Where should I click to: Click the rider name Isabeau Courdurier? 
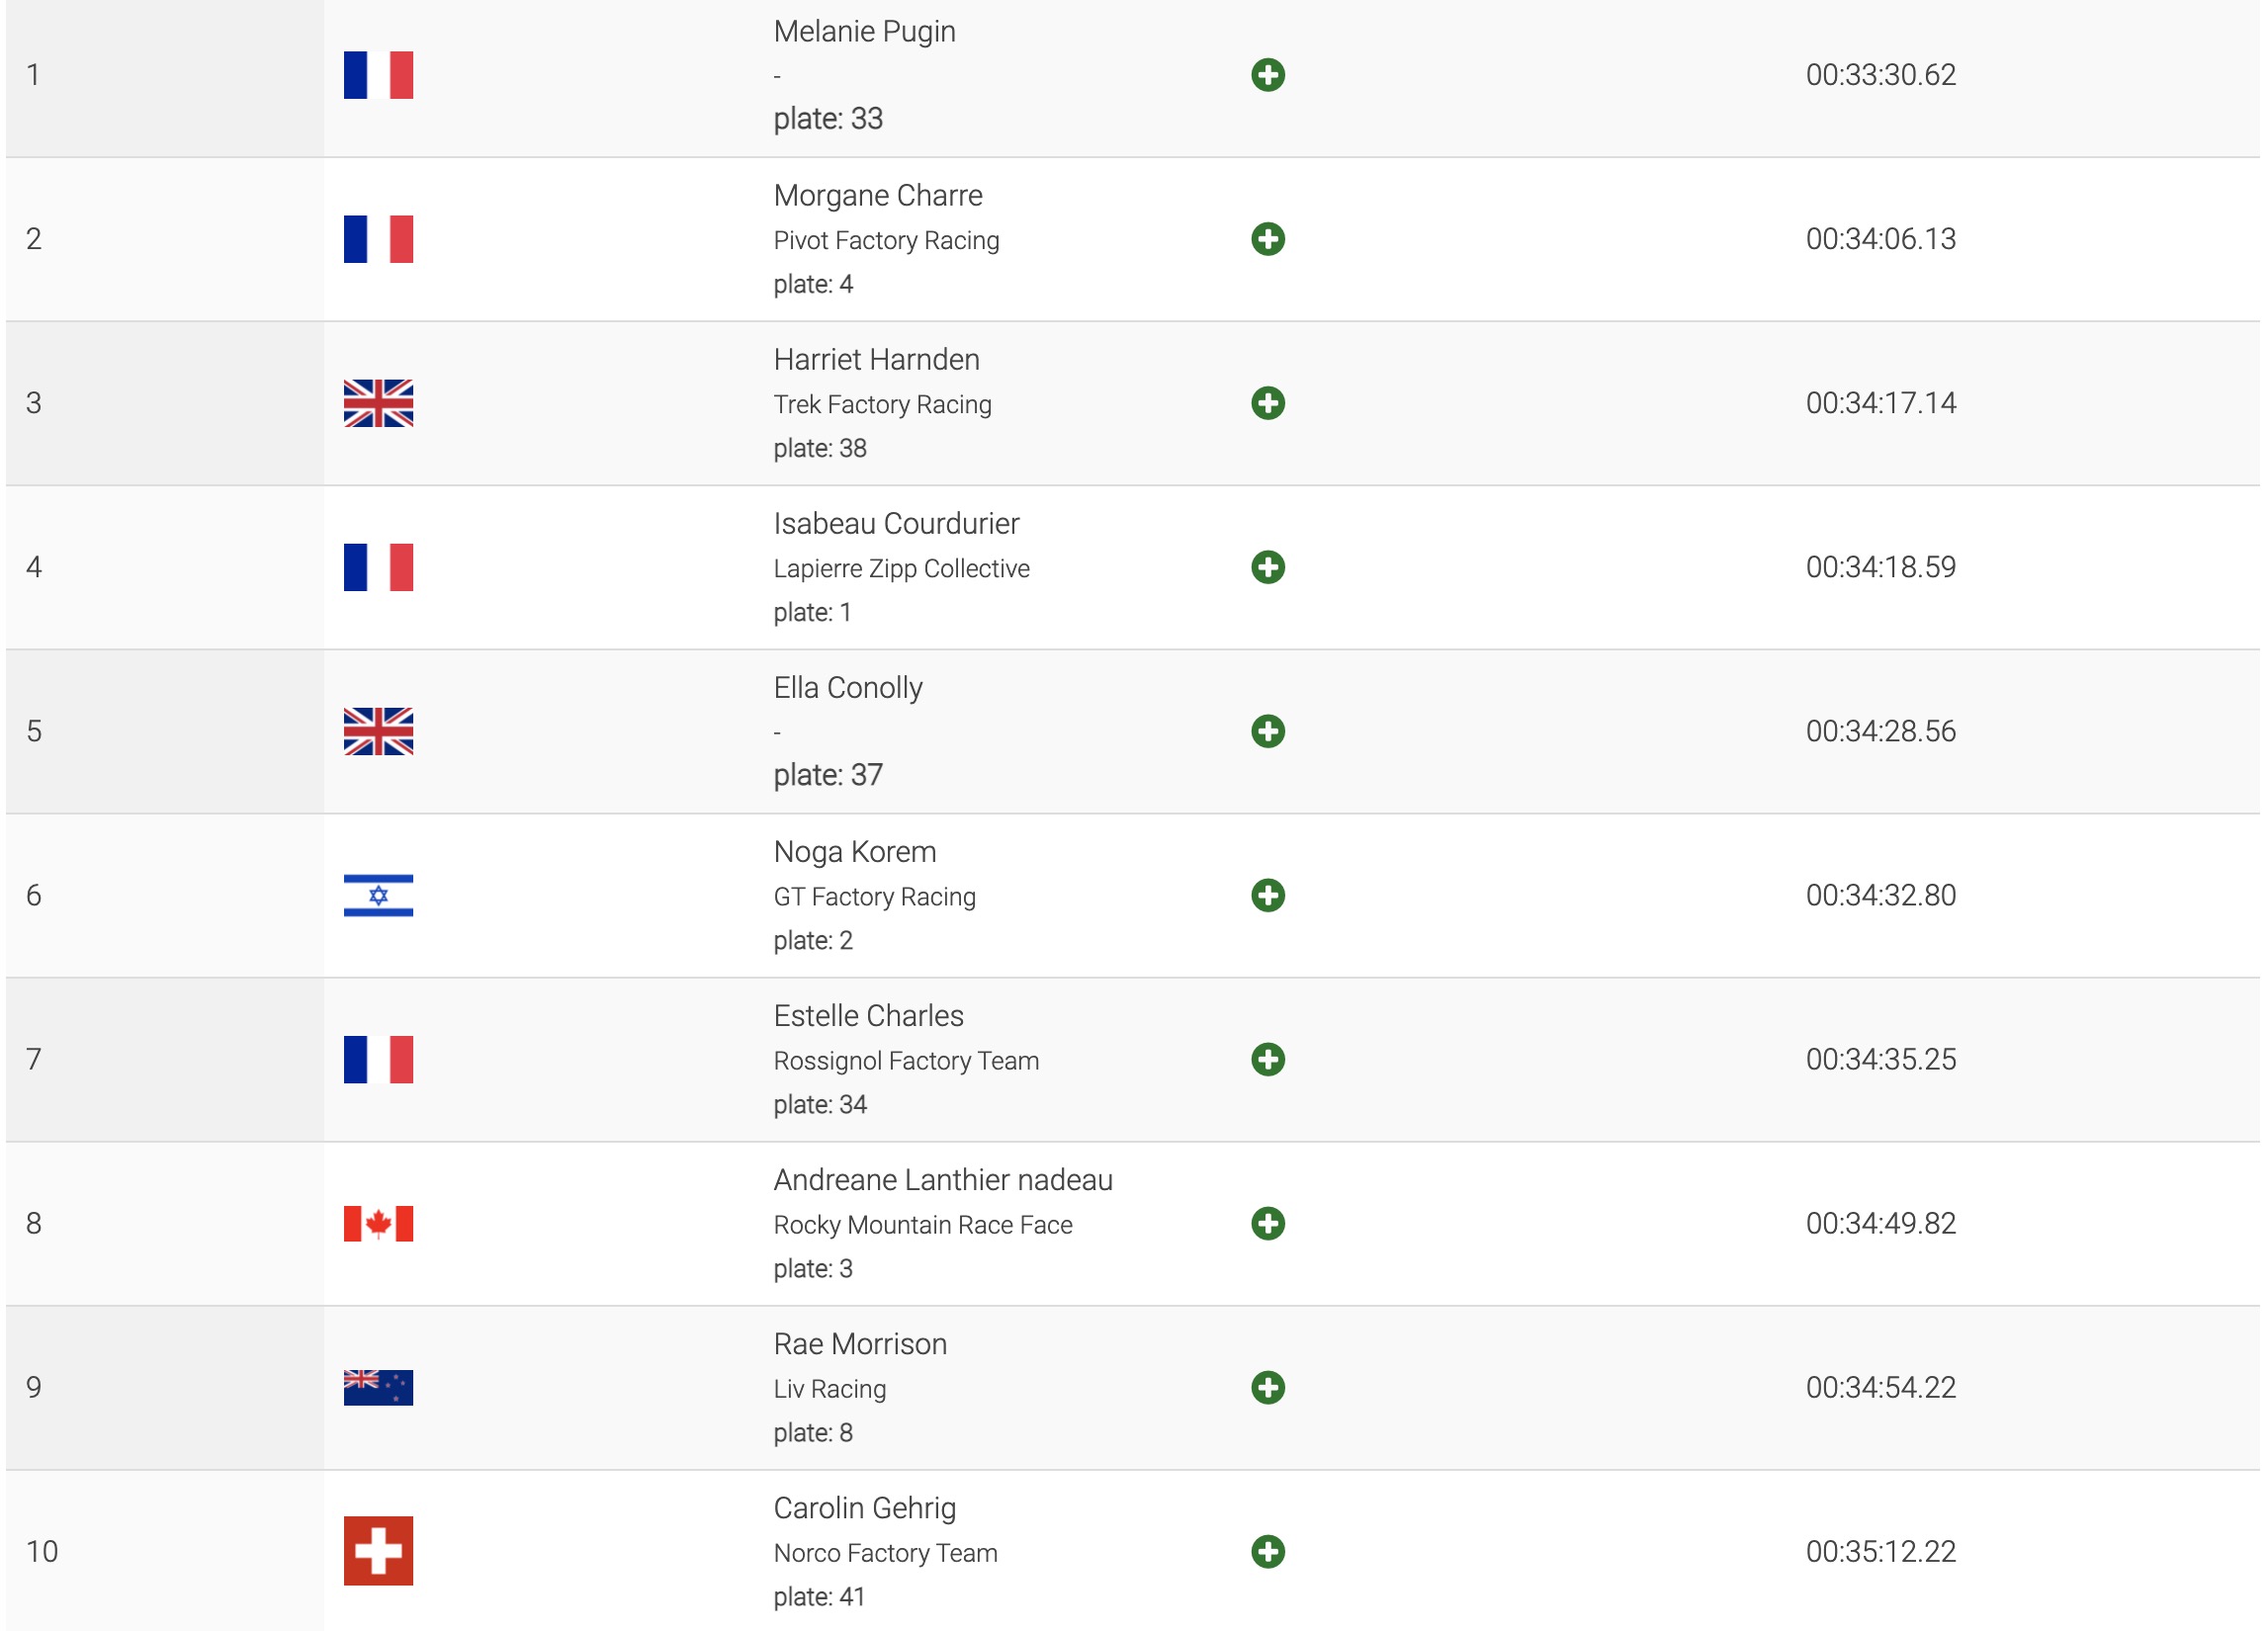896,523
